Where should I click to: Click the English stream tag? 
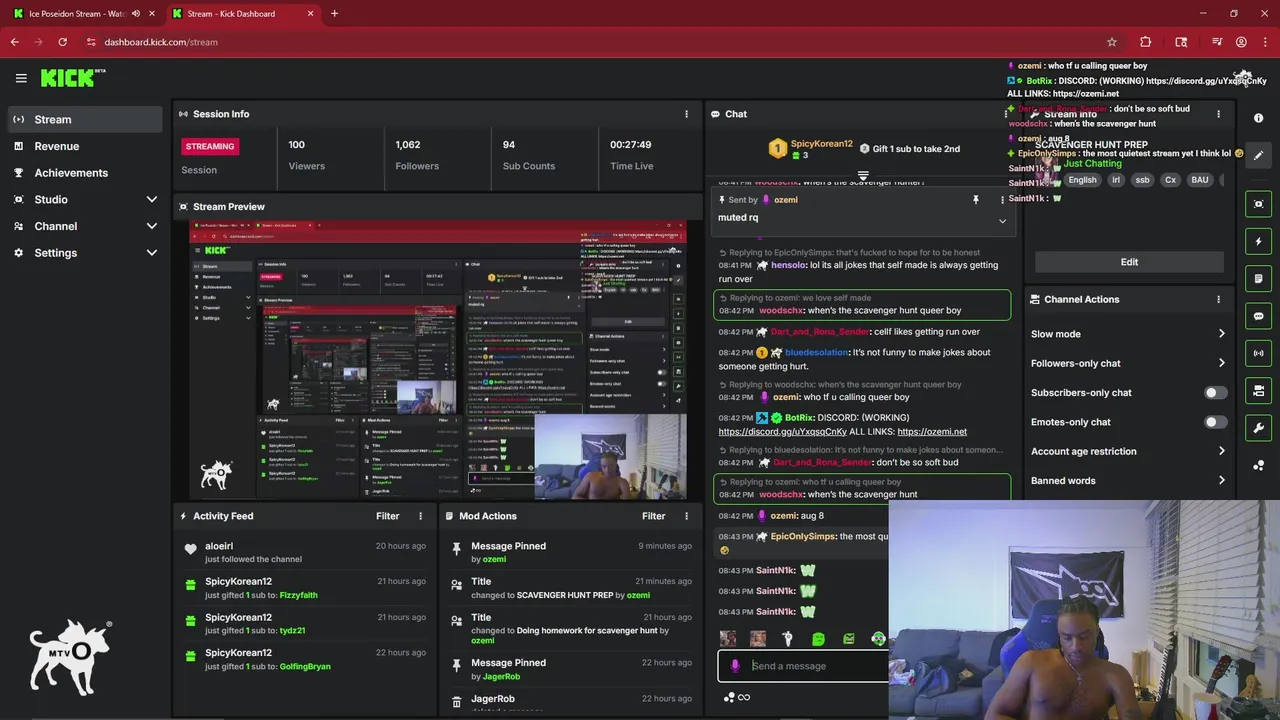coord(1082,180)
